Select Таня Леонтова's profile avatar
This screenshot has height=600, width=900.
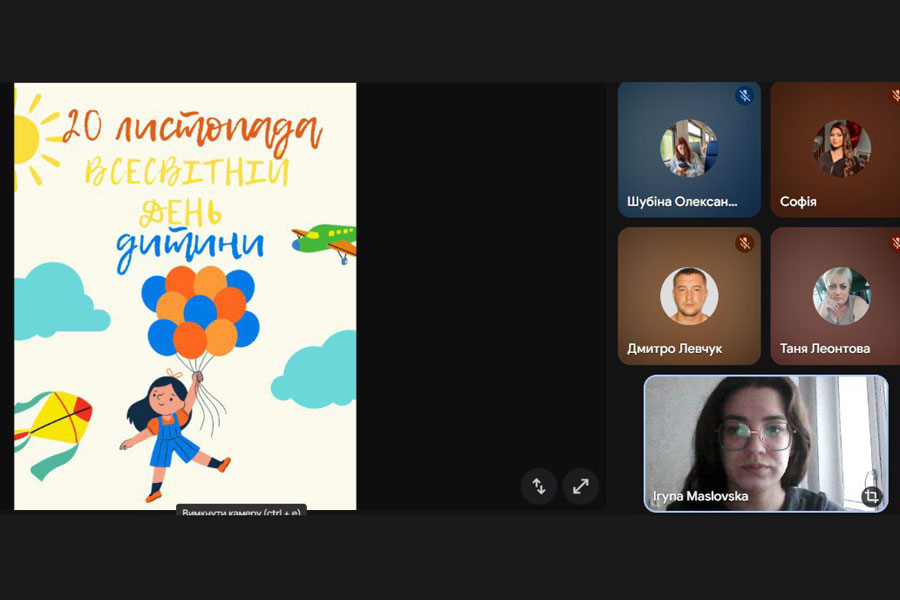[x=841, y=296]
